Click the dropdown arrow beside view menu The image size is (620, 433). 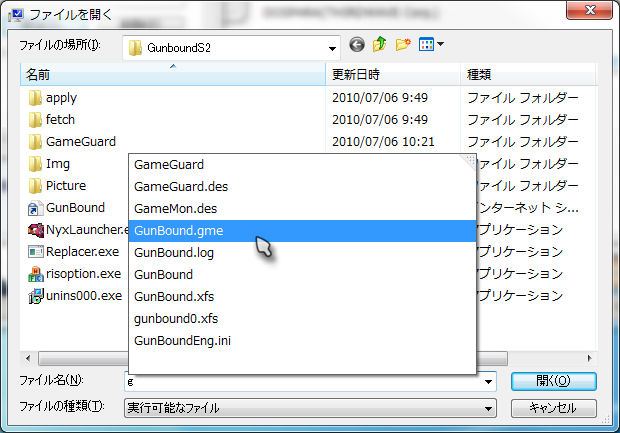[440, 44]
